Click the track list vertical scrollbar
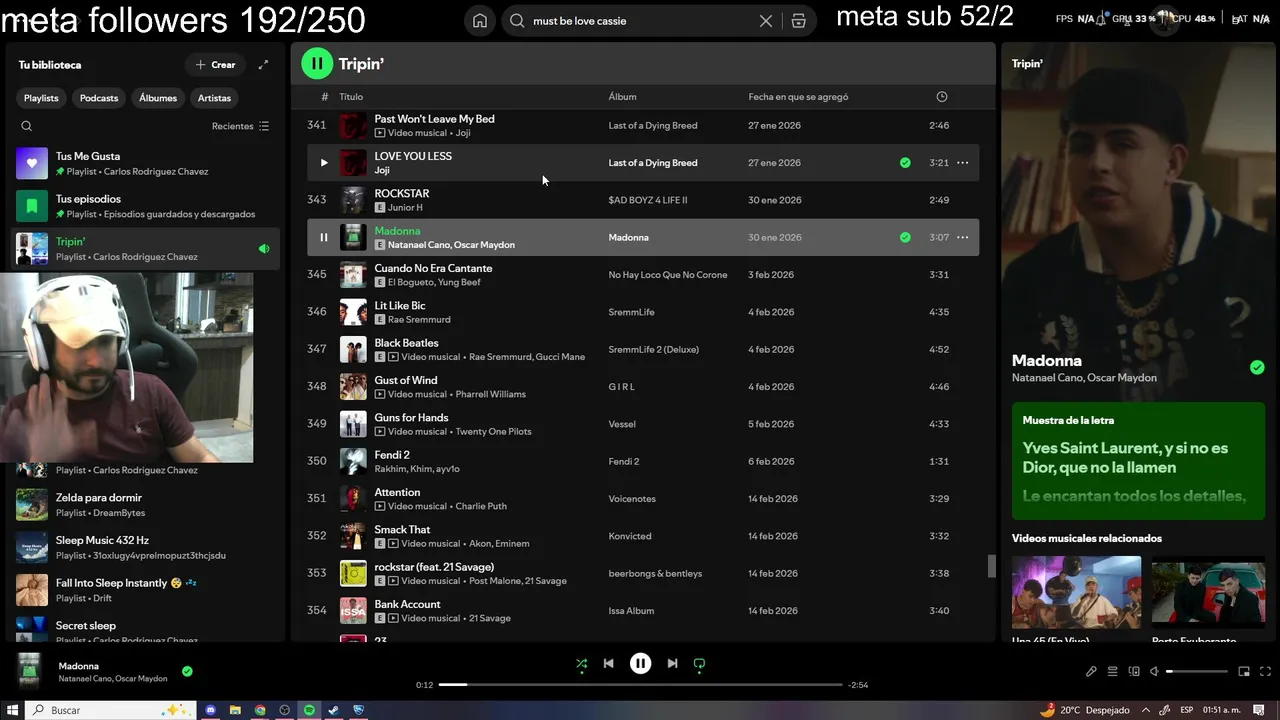The image size is (1280, 720). click(x=991, y=566)
